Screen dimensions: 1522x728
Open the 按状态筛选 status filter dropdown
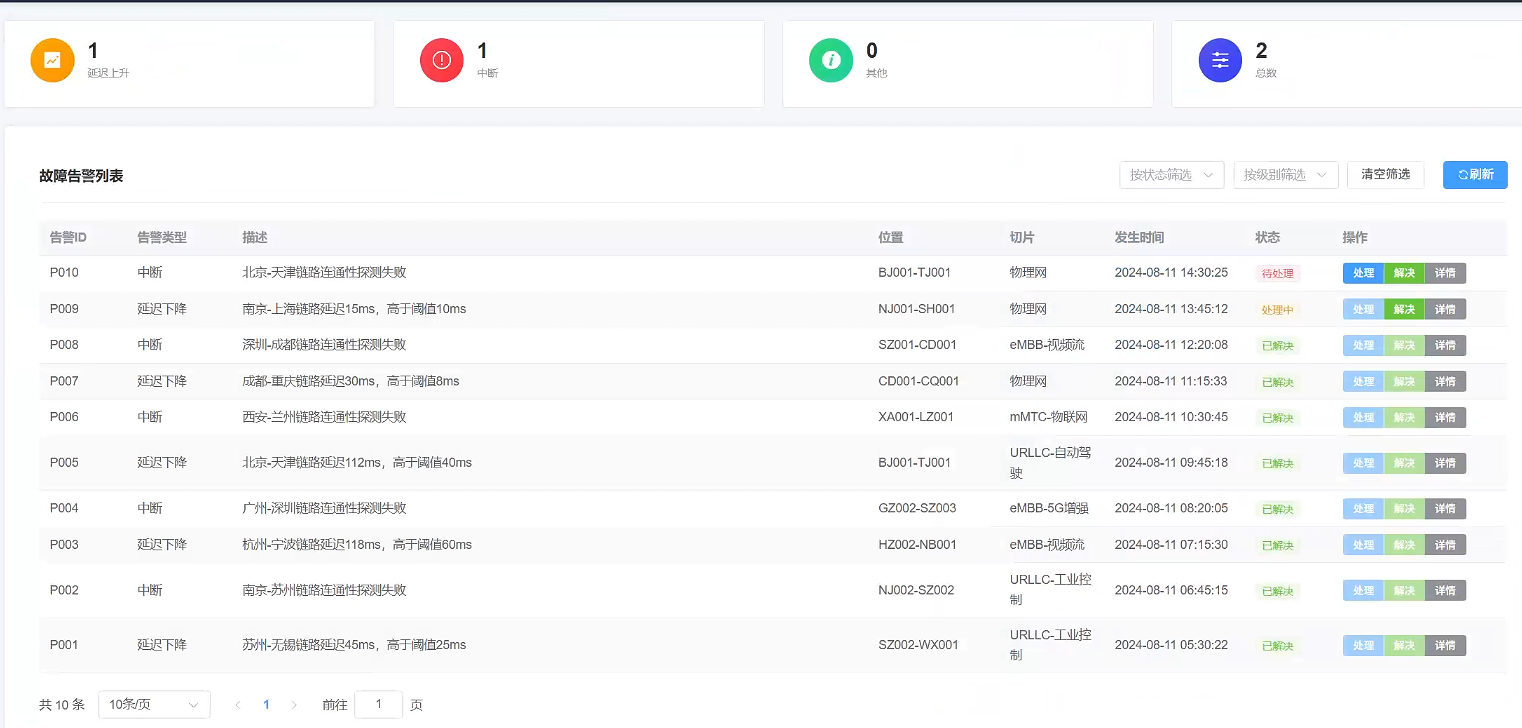(1171, 175)
